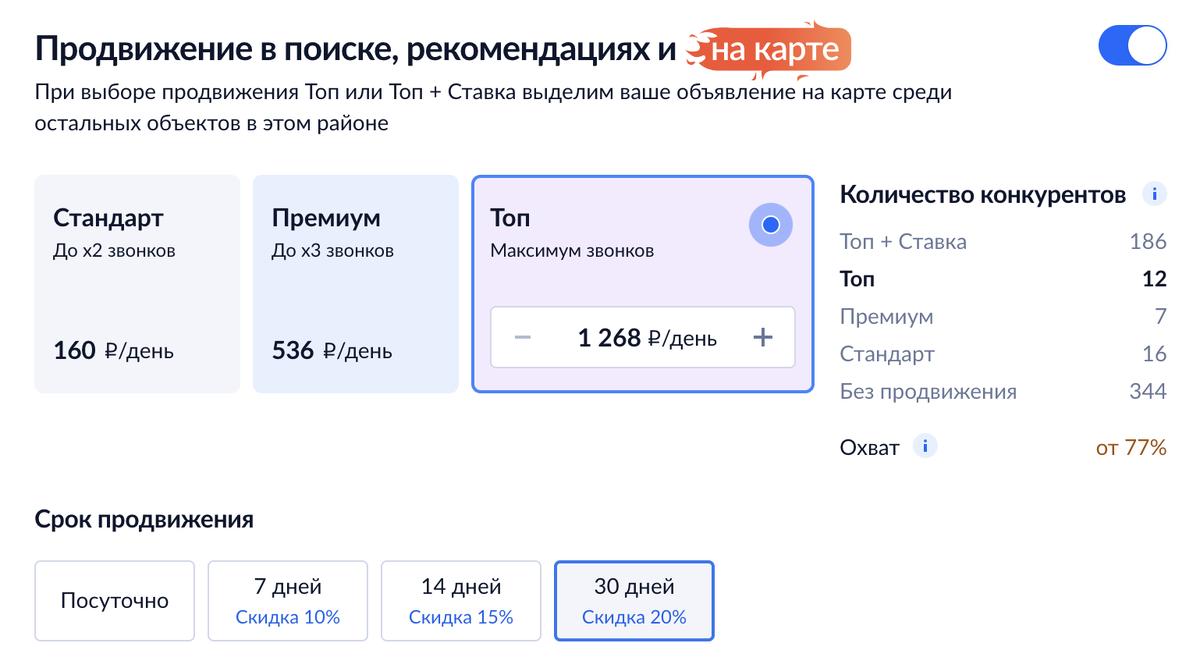The width and height of the screenshot is (1200, 668).
Task: Select the 7 дней period option
Action: pyautogui.click(x=288, y=601)
